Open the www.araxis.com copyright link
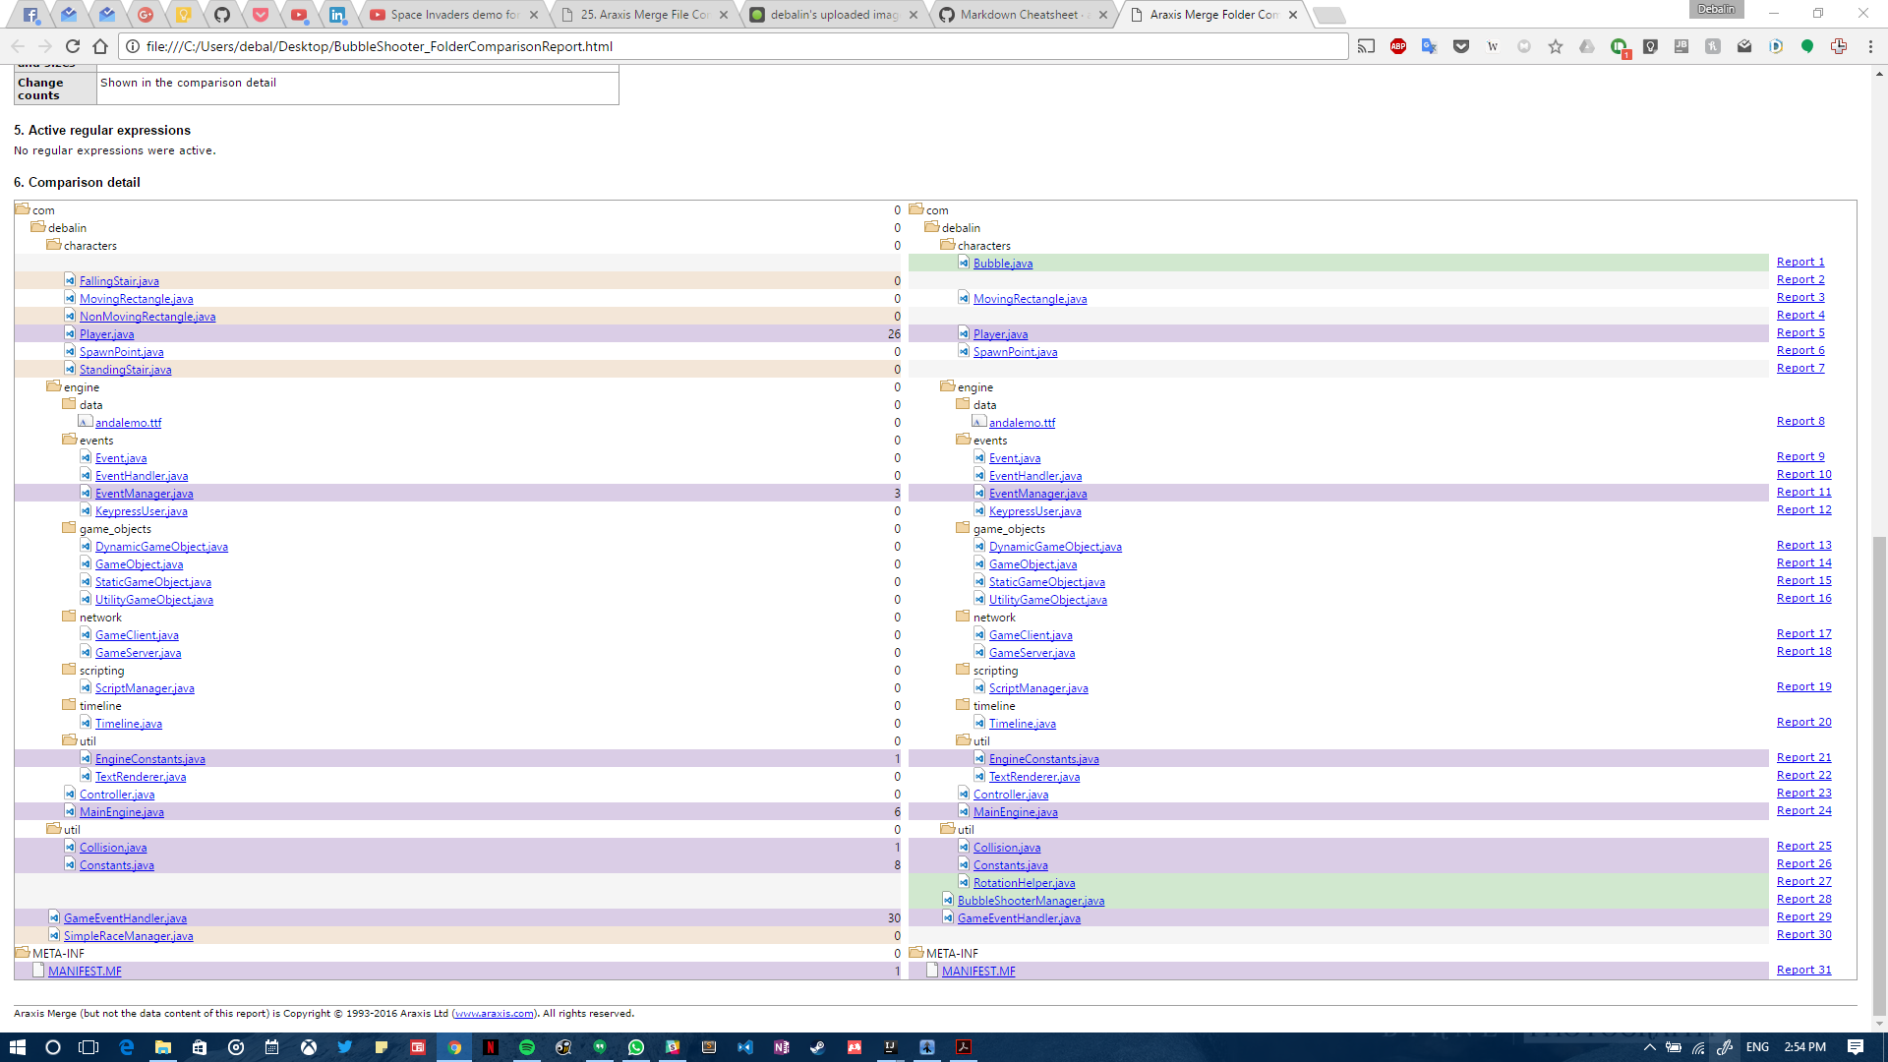Image resolution: width=1888 pixels, height=1062 pixels. 497,1013
